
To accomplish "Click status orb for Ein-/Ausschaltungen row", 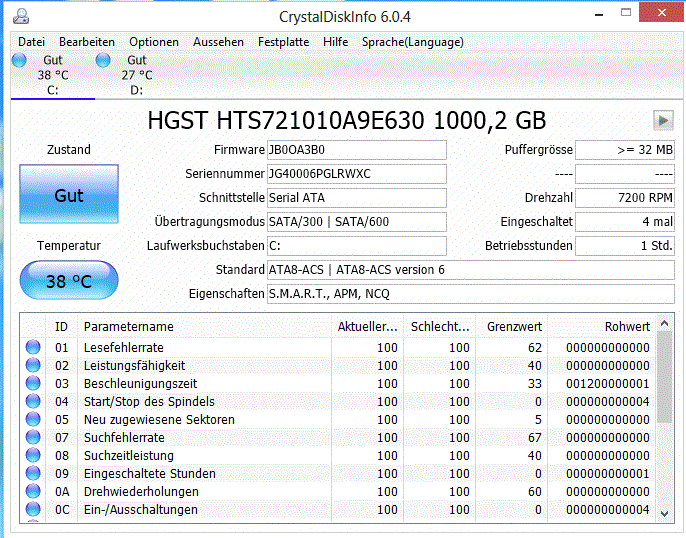I will pos(33,509).
